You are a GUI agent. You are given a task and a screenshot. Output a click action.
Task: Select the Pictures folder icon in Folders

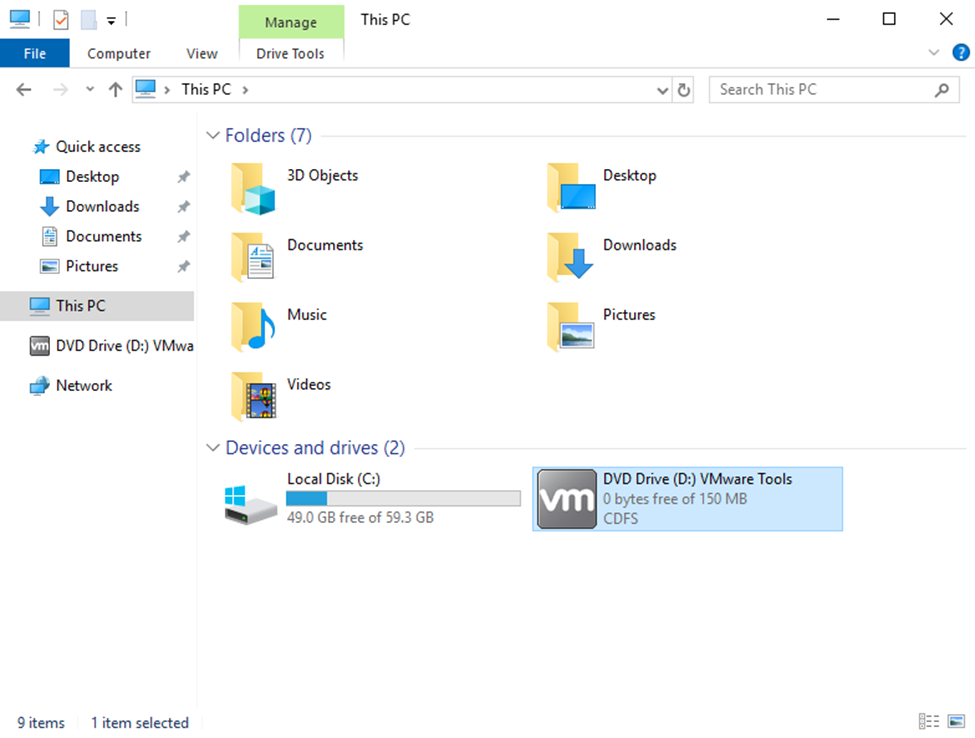pos(571,326)
